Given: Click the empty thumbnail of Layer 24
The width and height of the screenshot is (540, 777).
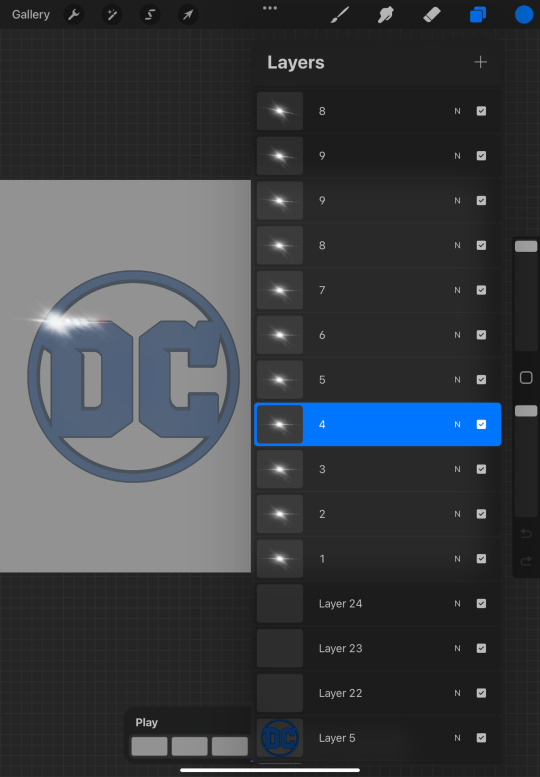Looking at the screenshot, I should pos(280,604).
